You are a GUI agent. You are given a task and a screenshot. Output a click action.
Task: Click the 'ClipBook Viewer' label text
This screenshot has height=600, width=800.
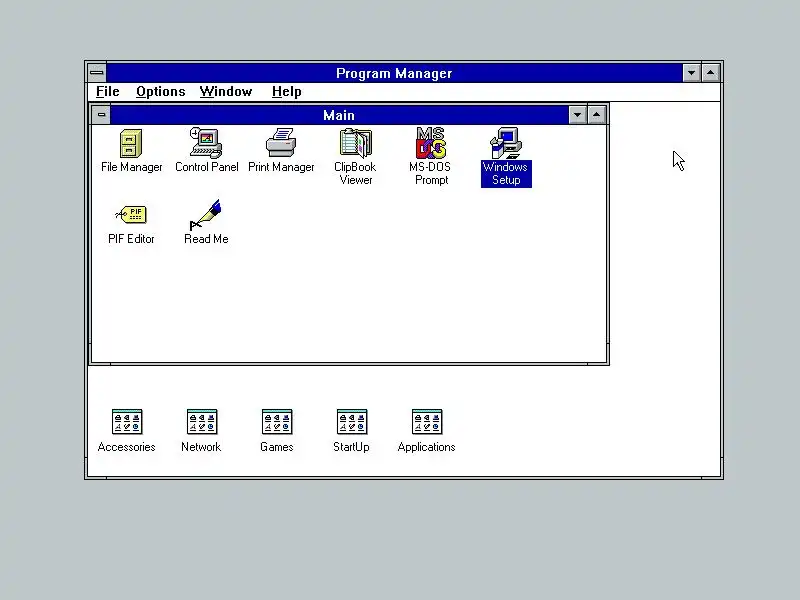coord(356,173)
